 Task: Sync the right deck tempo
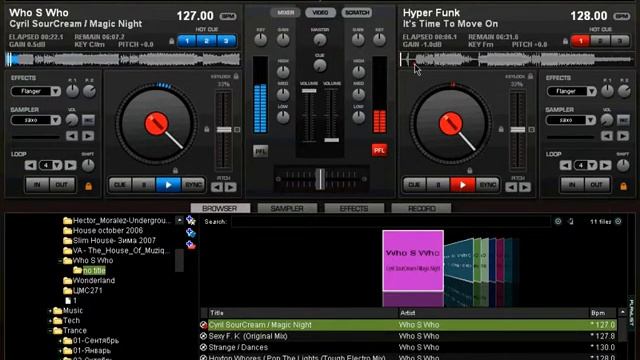pos(487,185)
